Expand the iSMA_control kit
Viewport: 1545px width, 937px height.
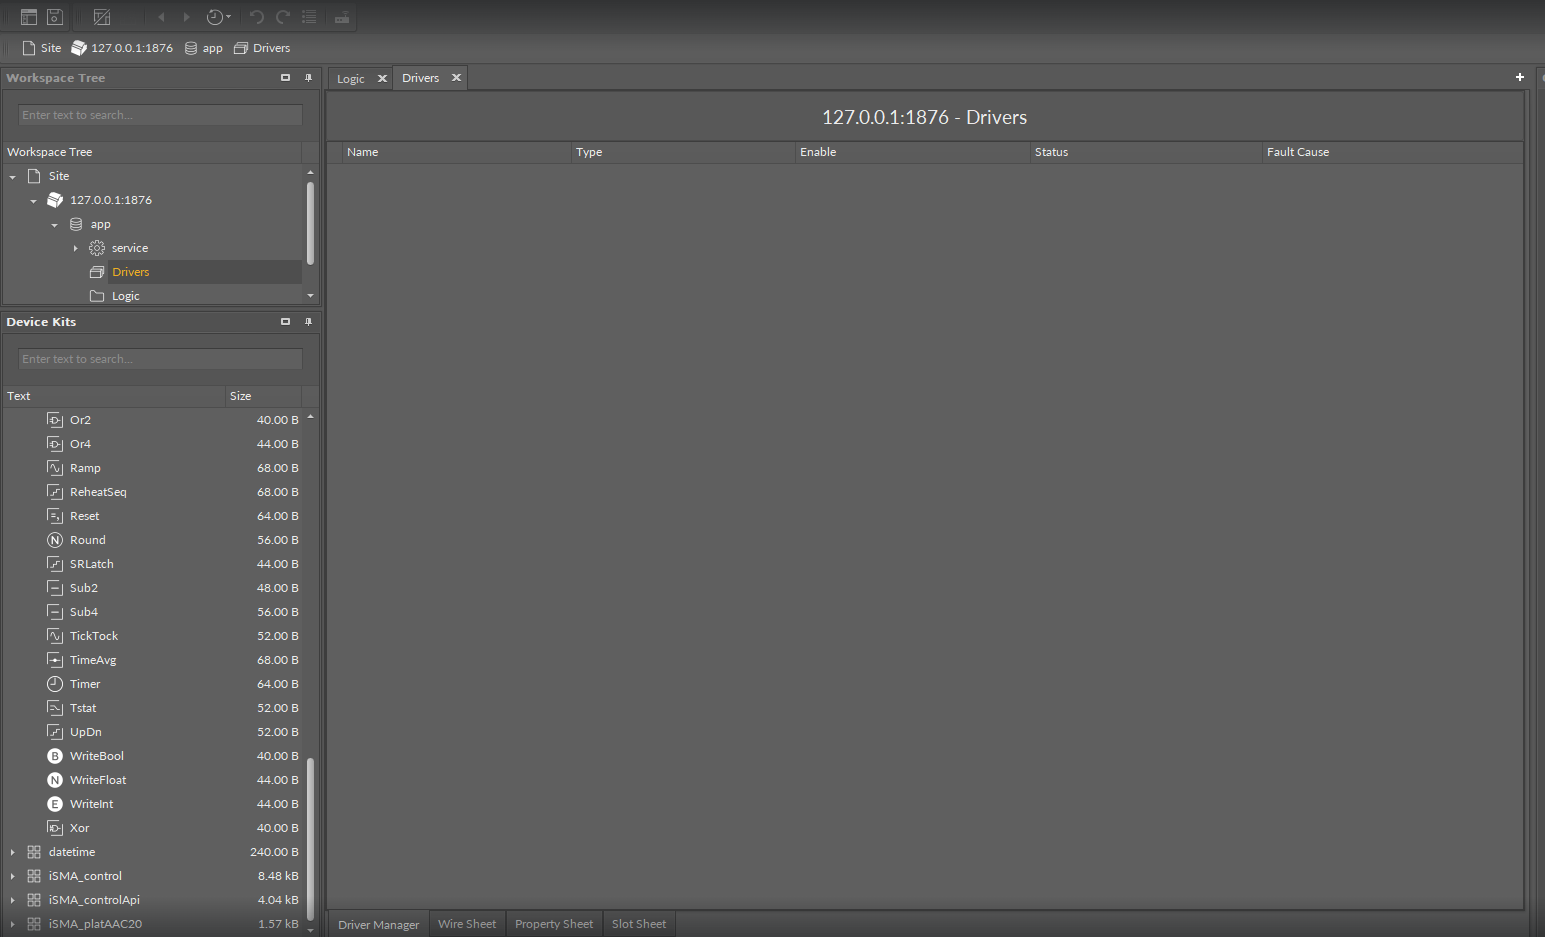(x=12, y=876)
